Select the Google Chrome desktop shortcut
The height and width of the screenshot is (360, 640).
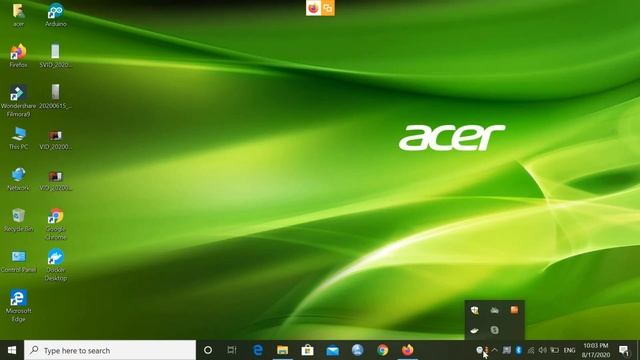click(x=56, y=224)
